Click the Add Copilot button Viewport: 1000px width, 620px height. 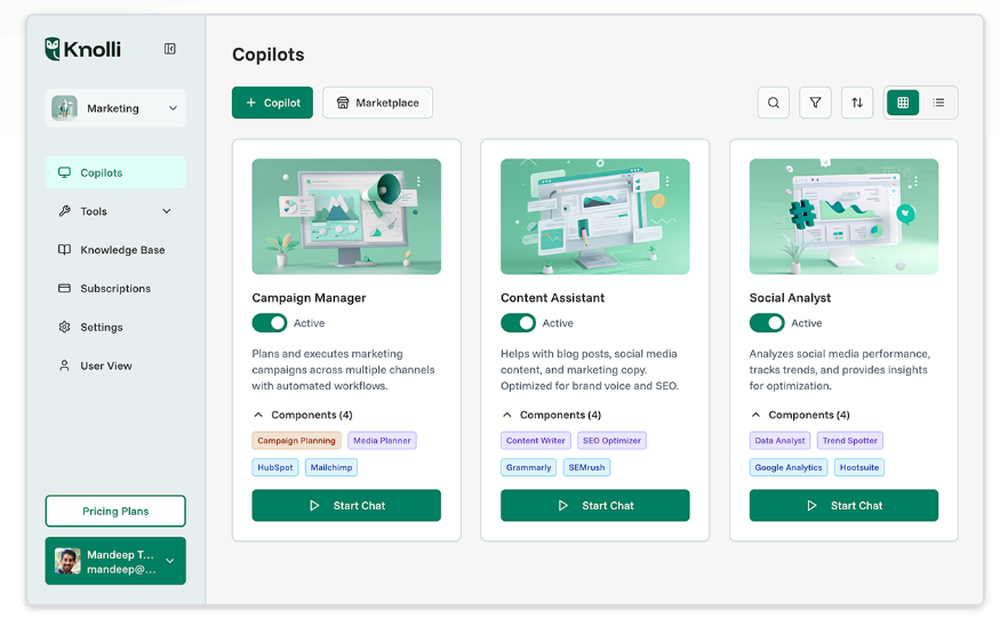[272, 103]
